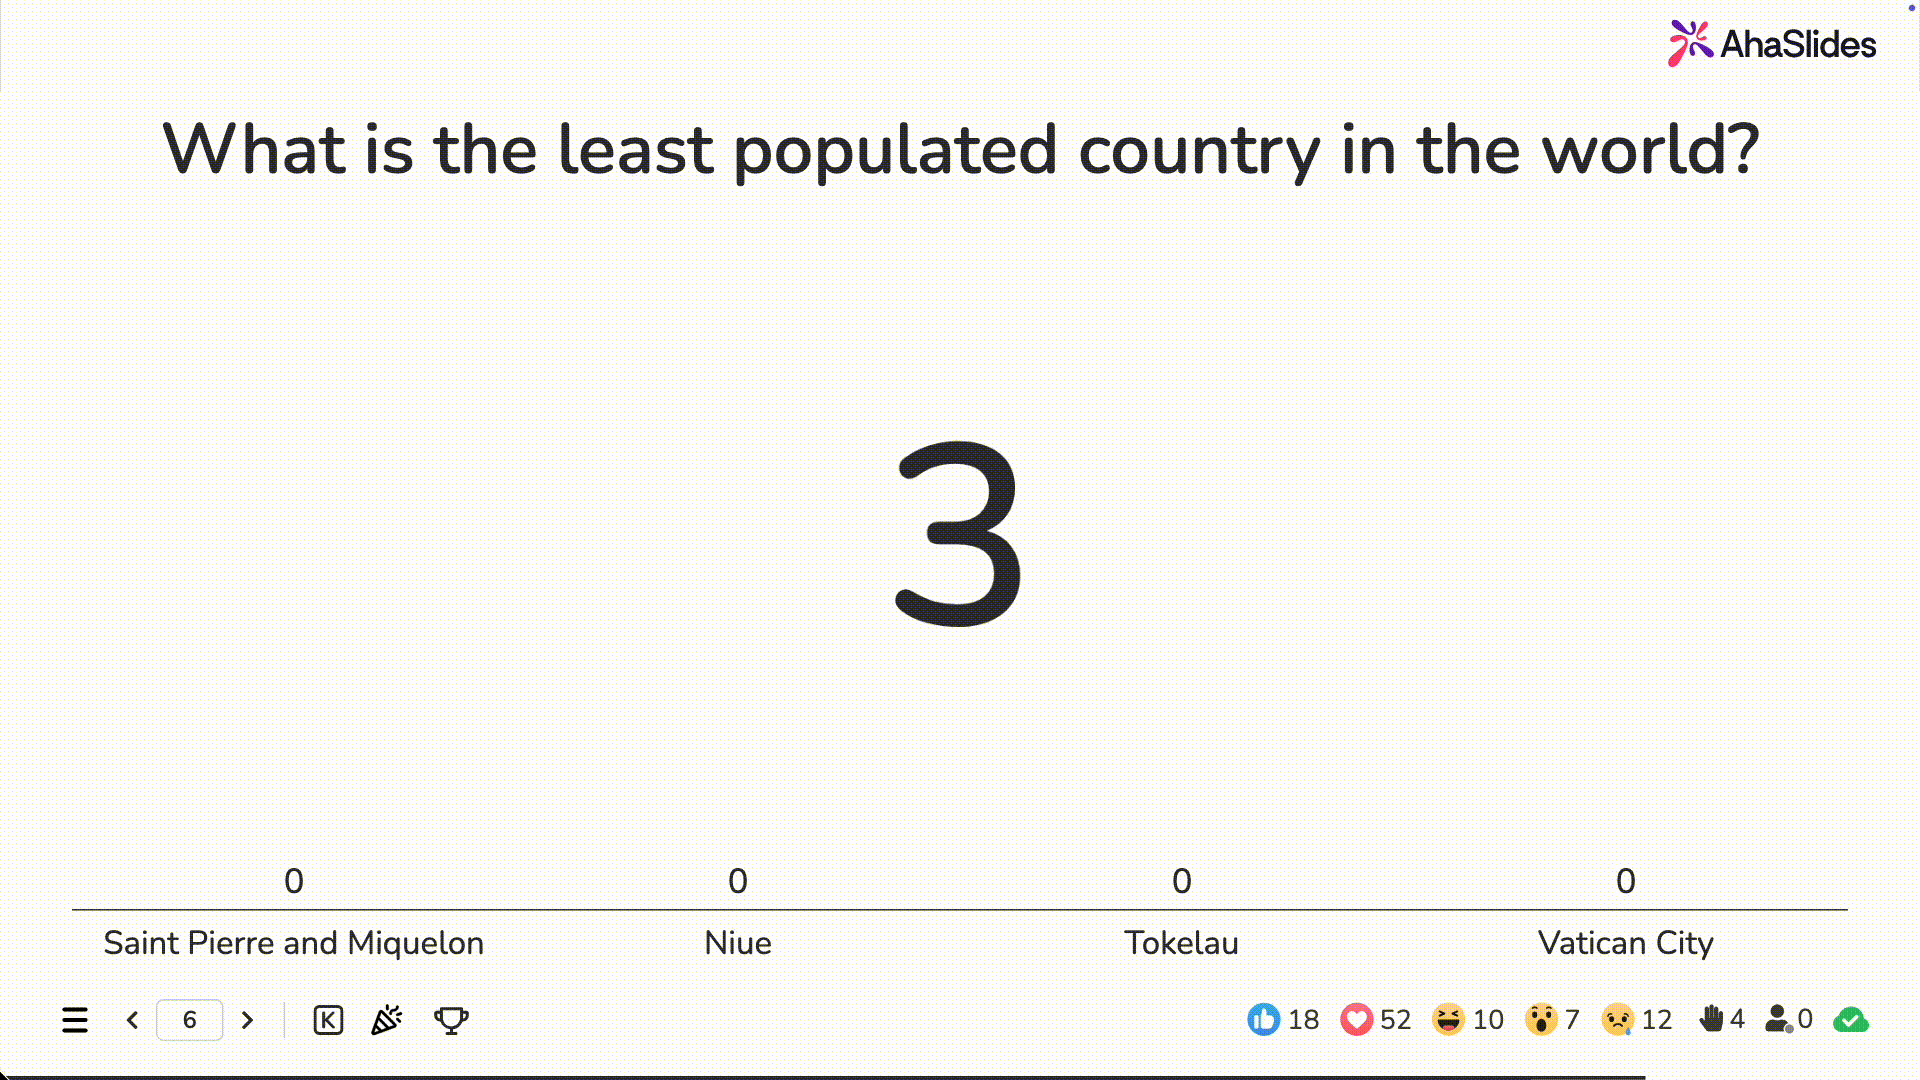1920x1080 pixels.
Task: Open keyboard shortcuts icon
Action: pos(328,1020)
